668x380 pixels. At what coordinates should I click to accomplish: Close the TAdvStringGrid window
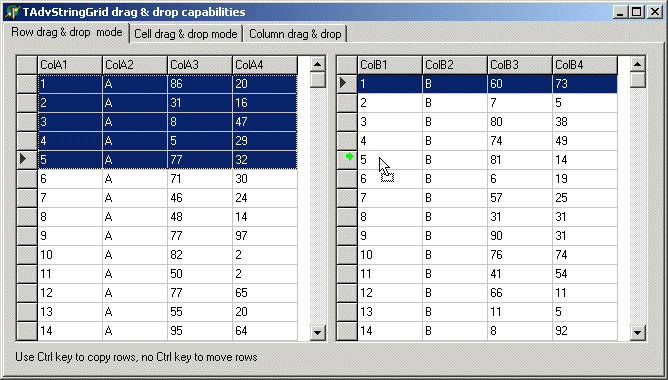tap(654, 12)
